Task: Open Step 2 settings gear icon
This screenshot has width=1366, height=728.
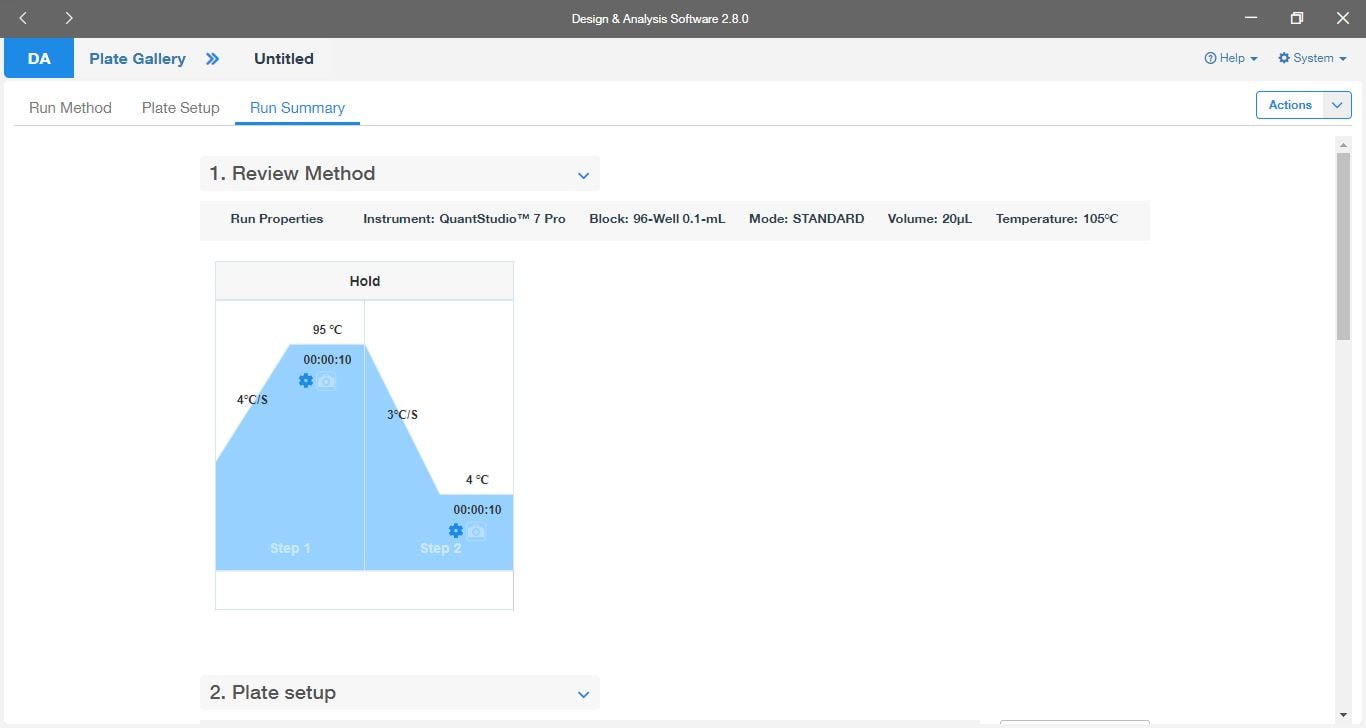Action: (456, 531)
